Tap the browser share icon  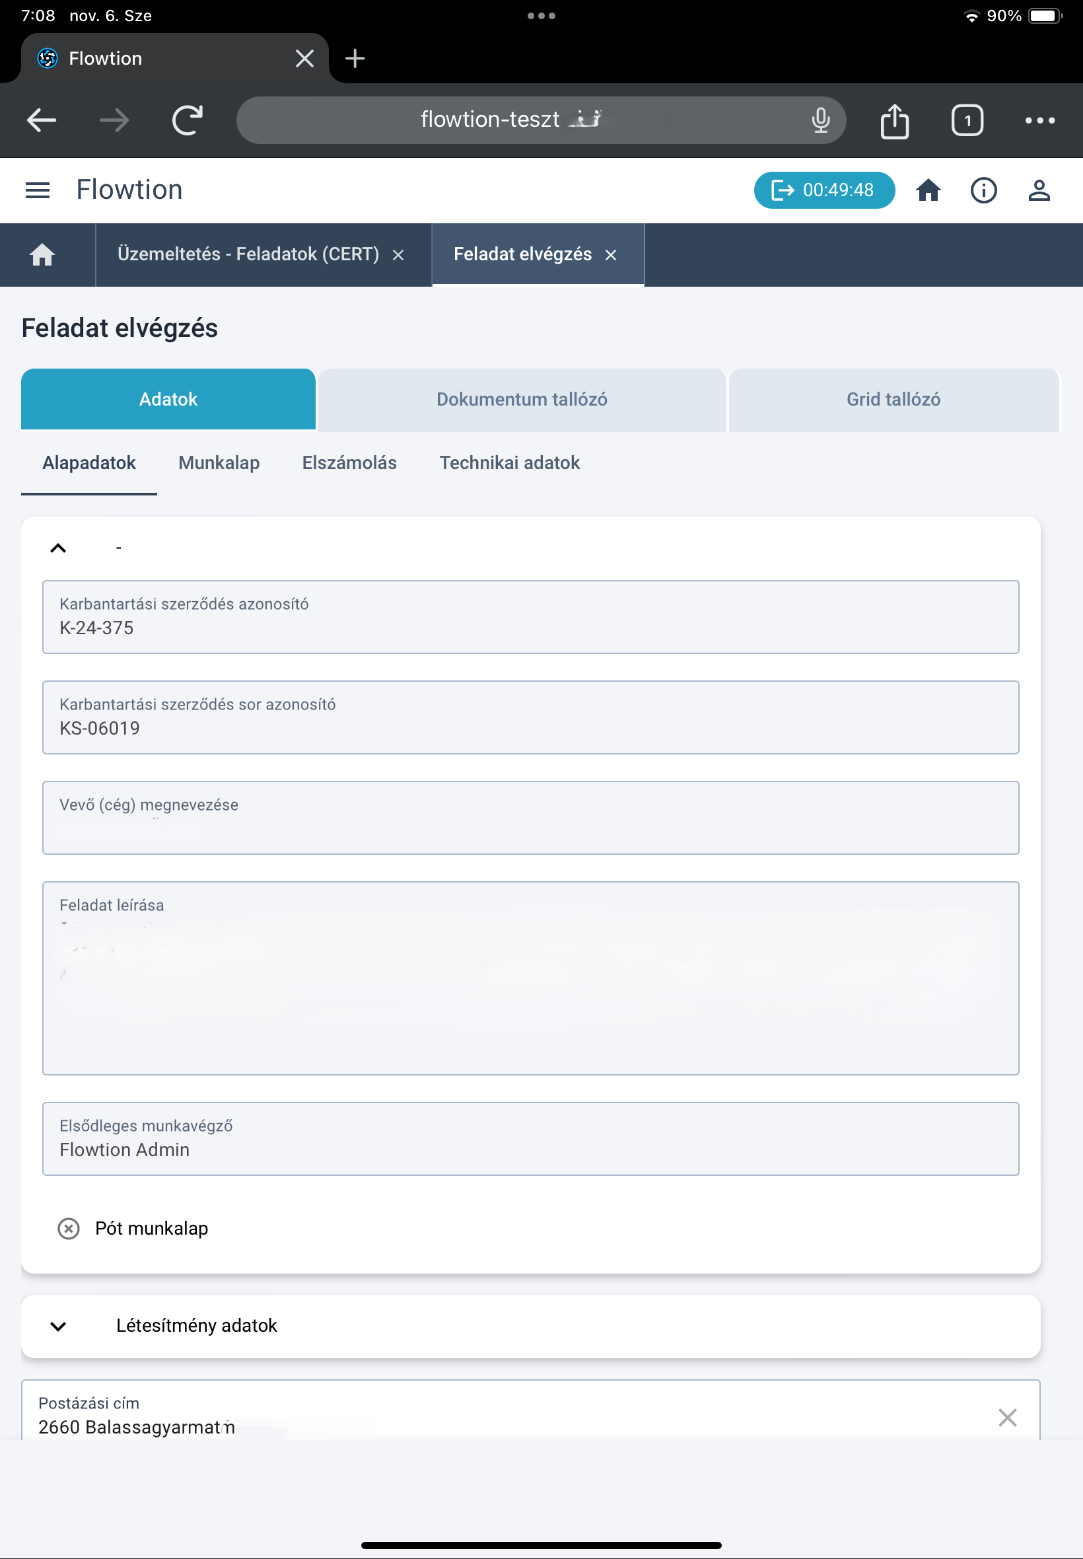[x=895, y=121]
